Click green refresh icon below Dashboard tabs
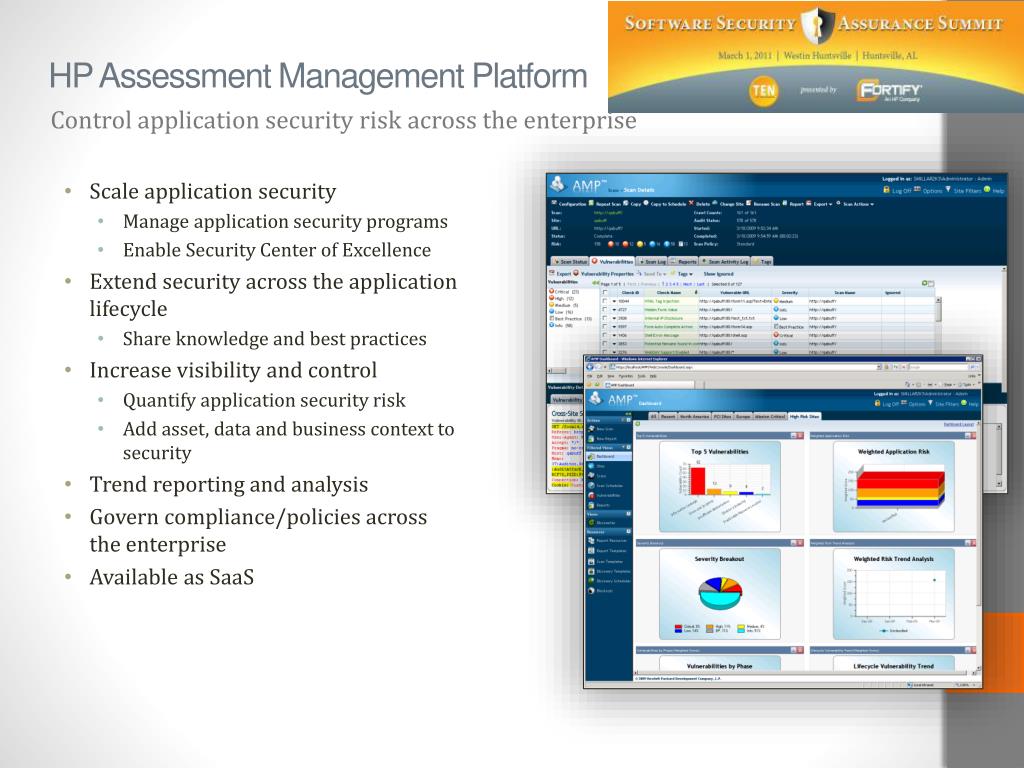This screenshot has width=1024, height=768. click(637, 424)
